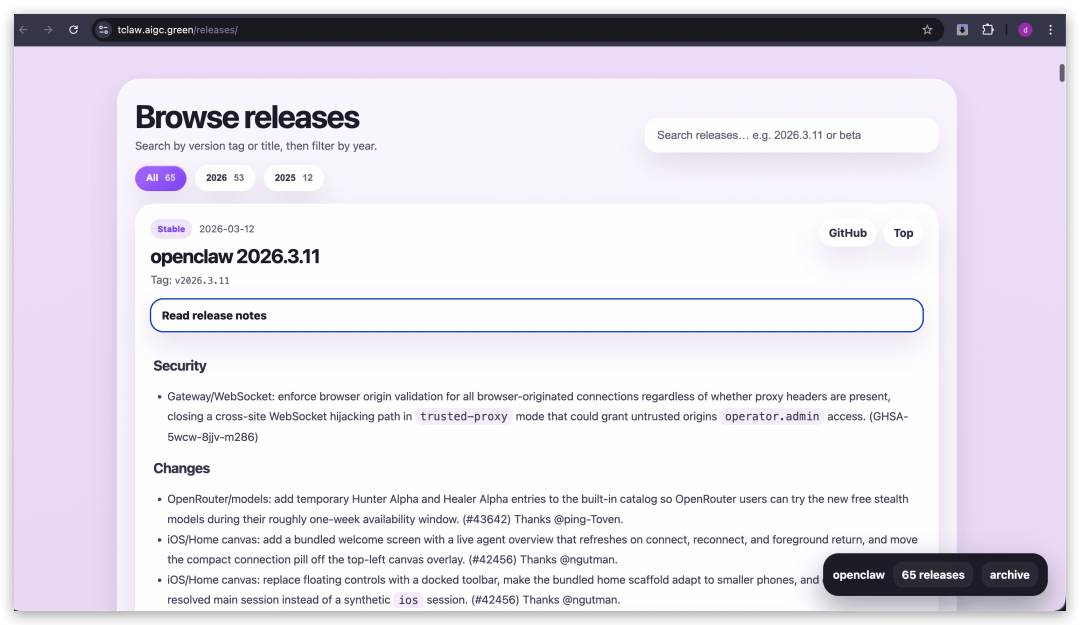The height and width of the screenshot is (625, 1080).
Task: Reload the current page
Action: click(x=73, y=30)
